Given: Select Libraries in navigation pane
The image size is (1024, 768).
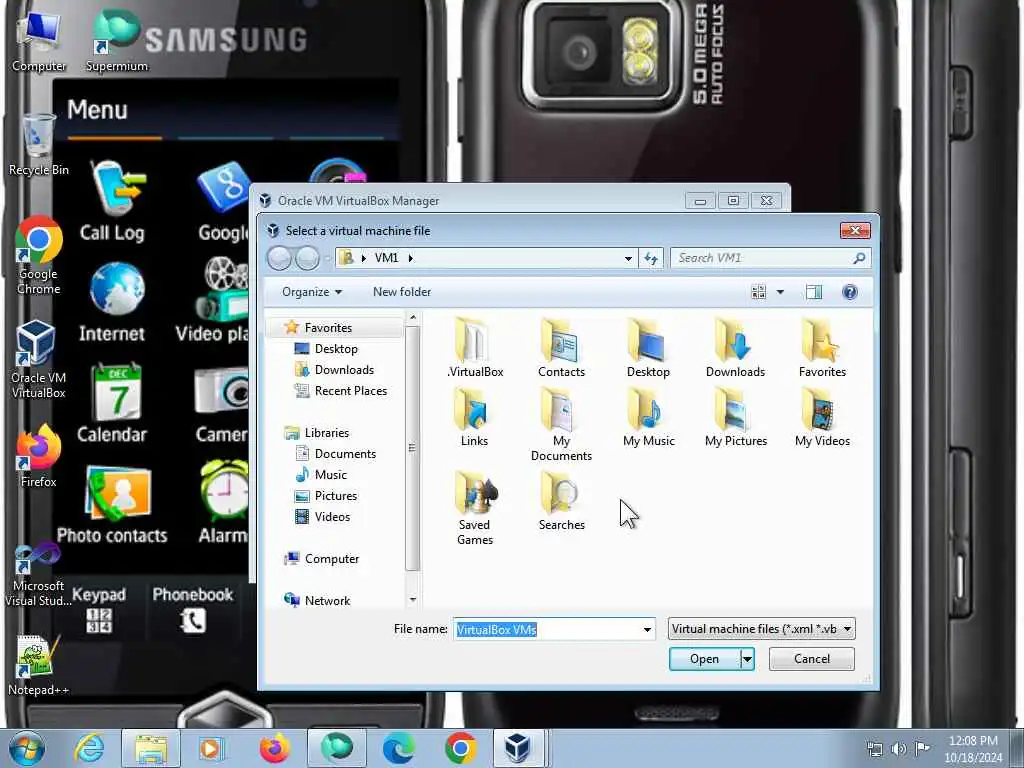Looking at the screenshot, I should click(327, 432).
